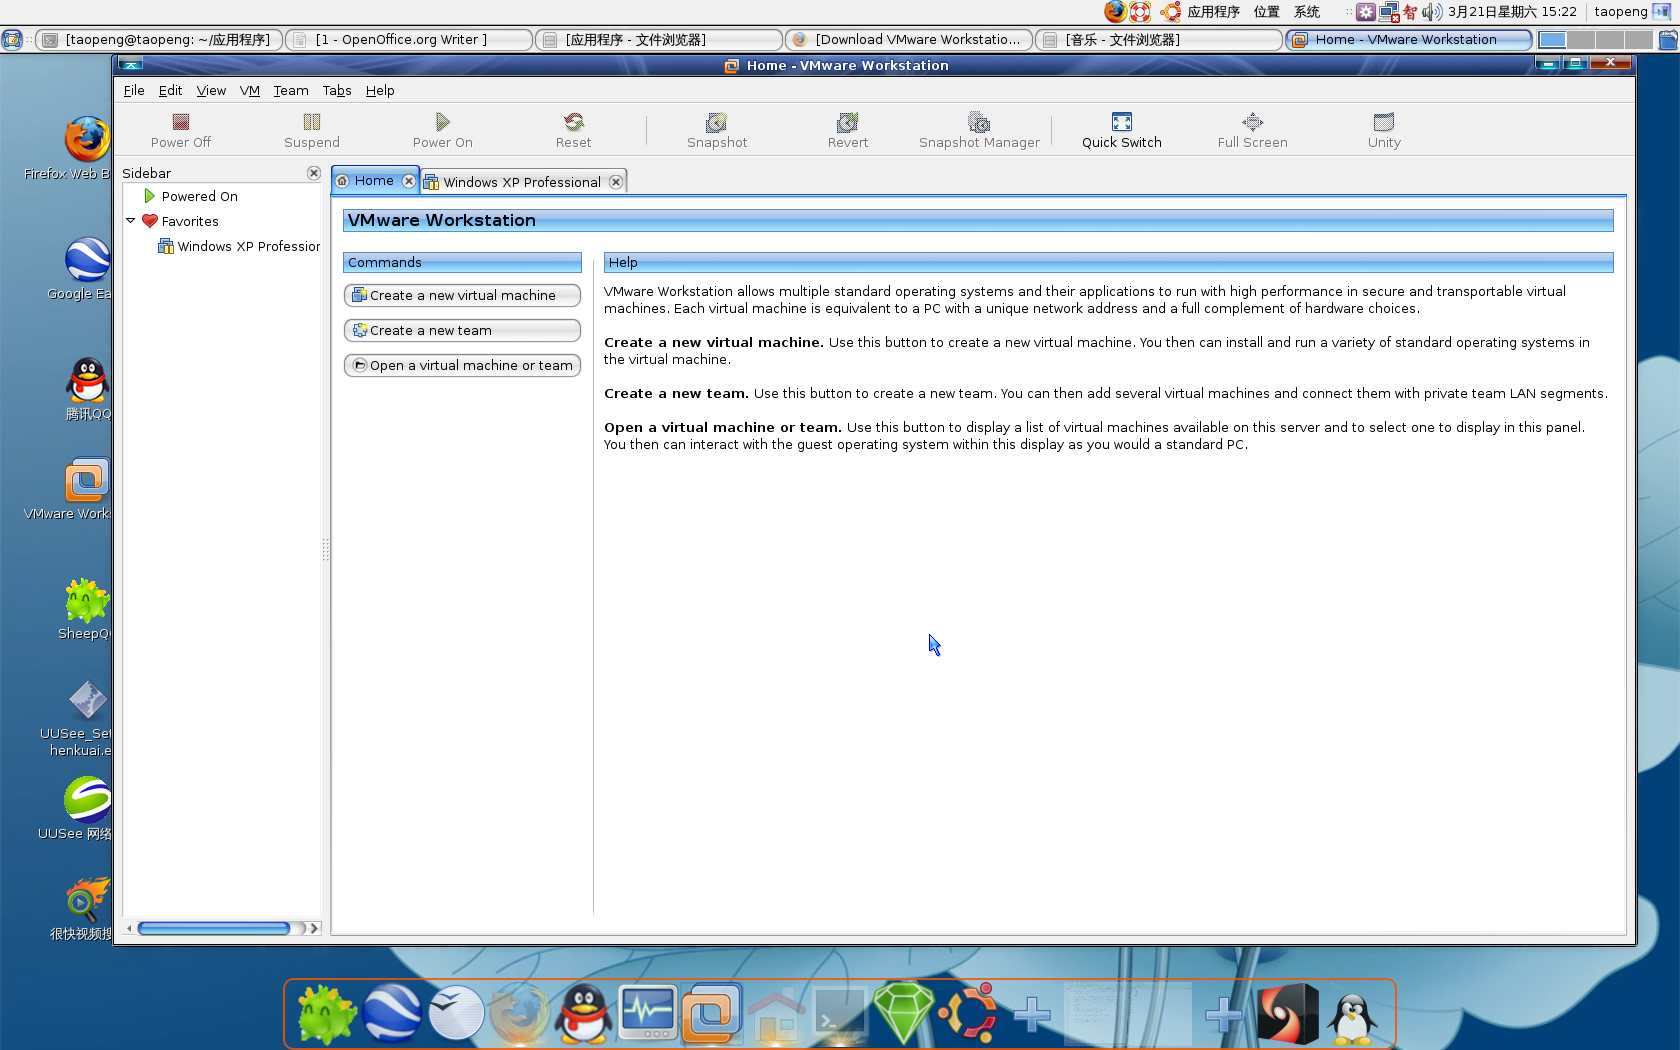This screenshot has height=1050, width=1680.
Task: Enter Full Screen mode
Action: pyautogui.click(x=1252, y=130)
